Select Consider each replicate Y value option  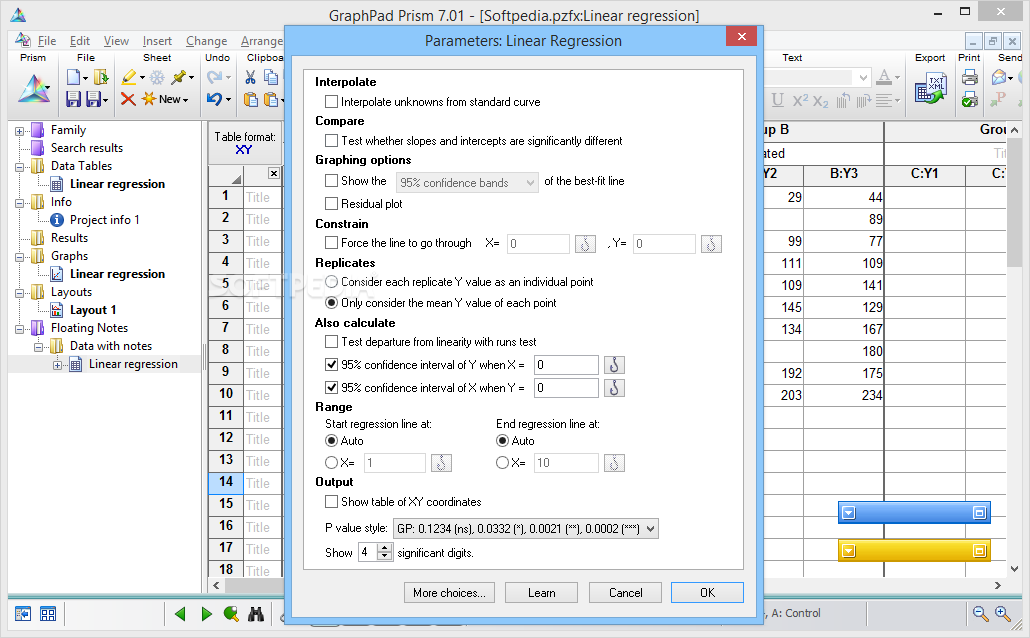pos(332,282)
